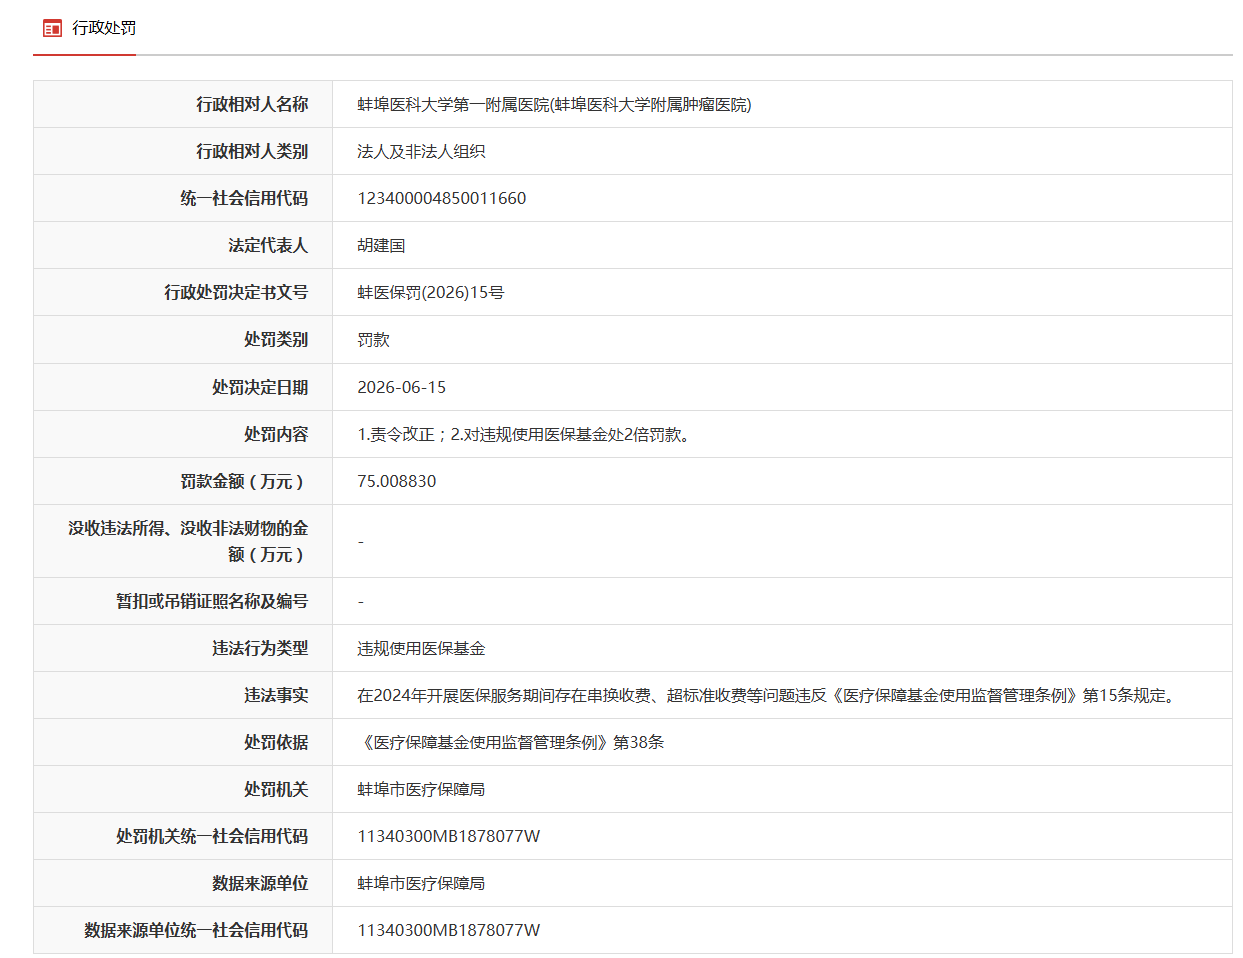Click the 暂扣或吊销证照名称及编号 label
Screen dimensions: 1243x958
point(212,601)
